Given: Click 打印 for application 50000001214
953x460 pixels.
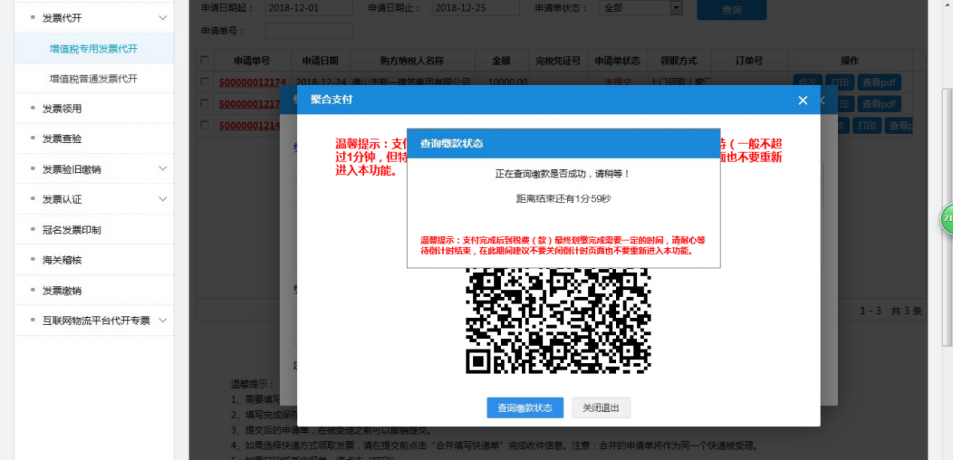Looking at the screenshot, I should pos(866,126).
